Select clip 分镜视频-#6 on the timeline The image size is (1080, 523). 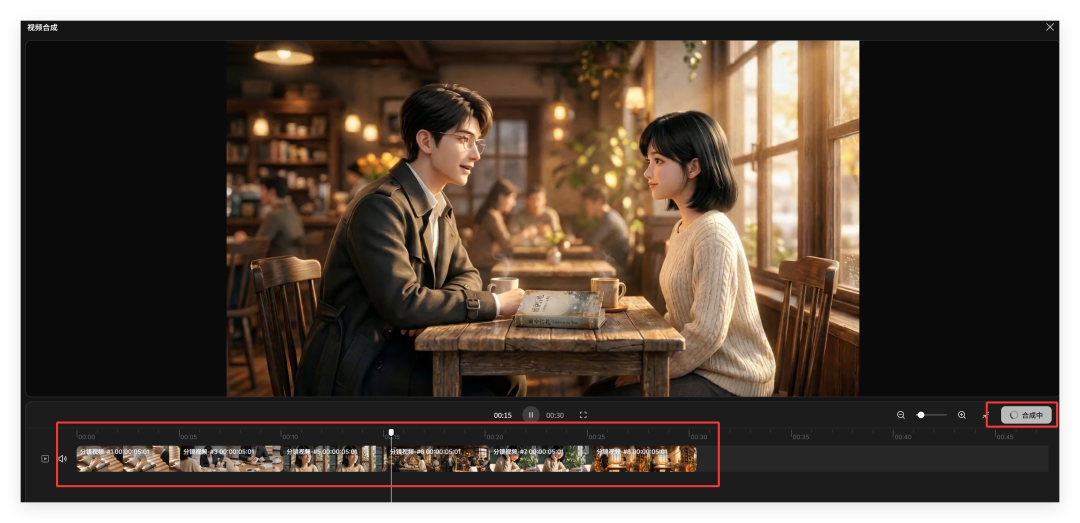coord(438,459)
